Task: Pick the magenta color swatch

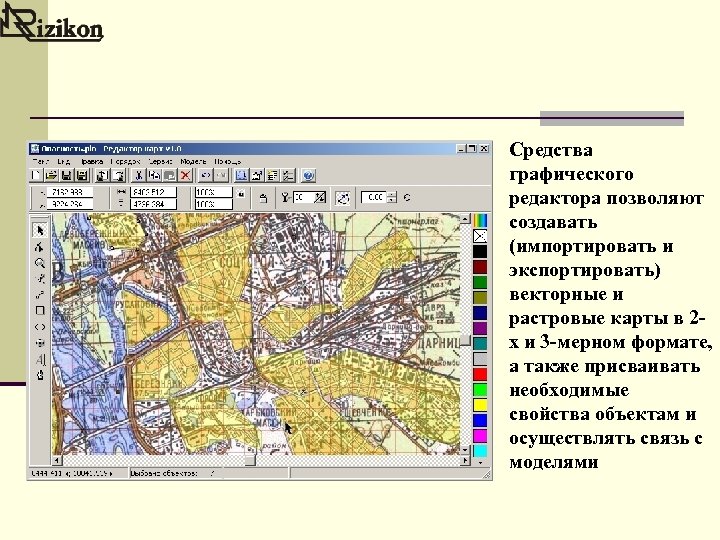Action: pos(480,436)
